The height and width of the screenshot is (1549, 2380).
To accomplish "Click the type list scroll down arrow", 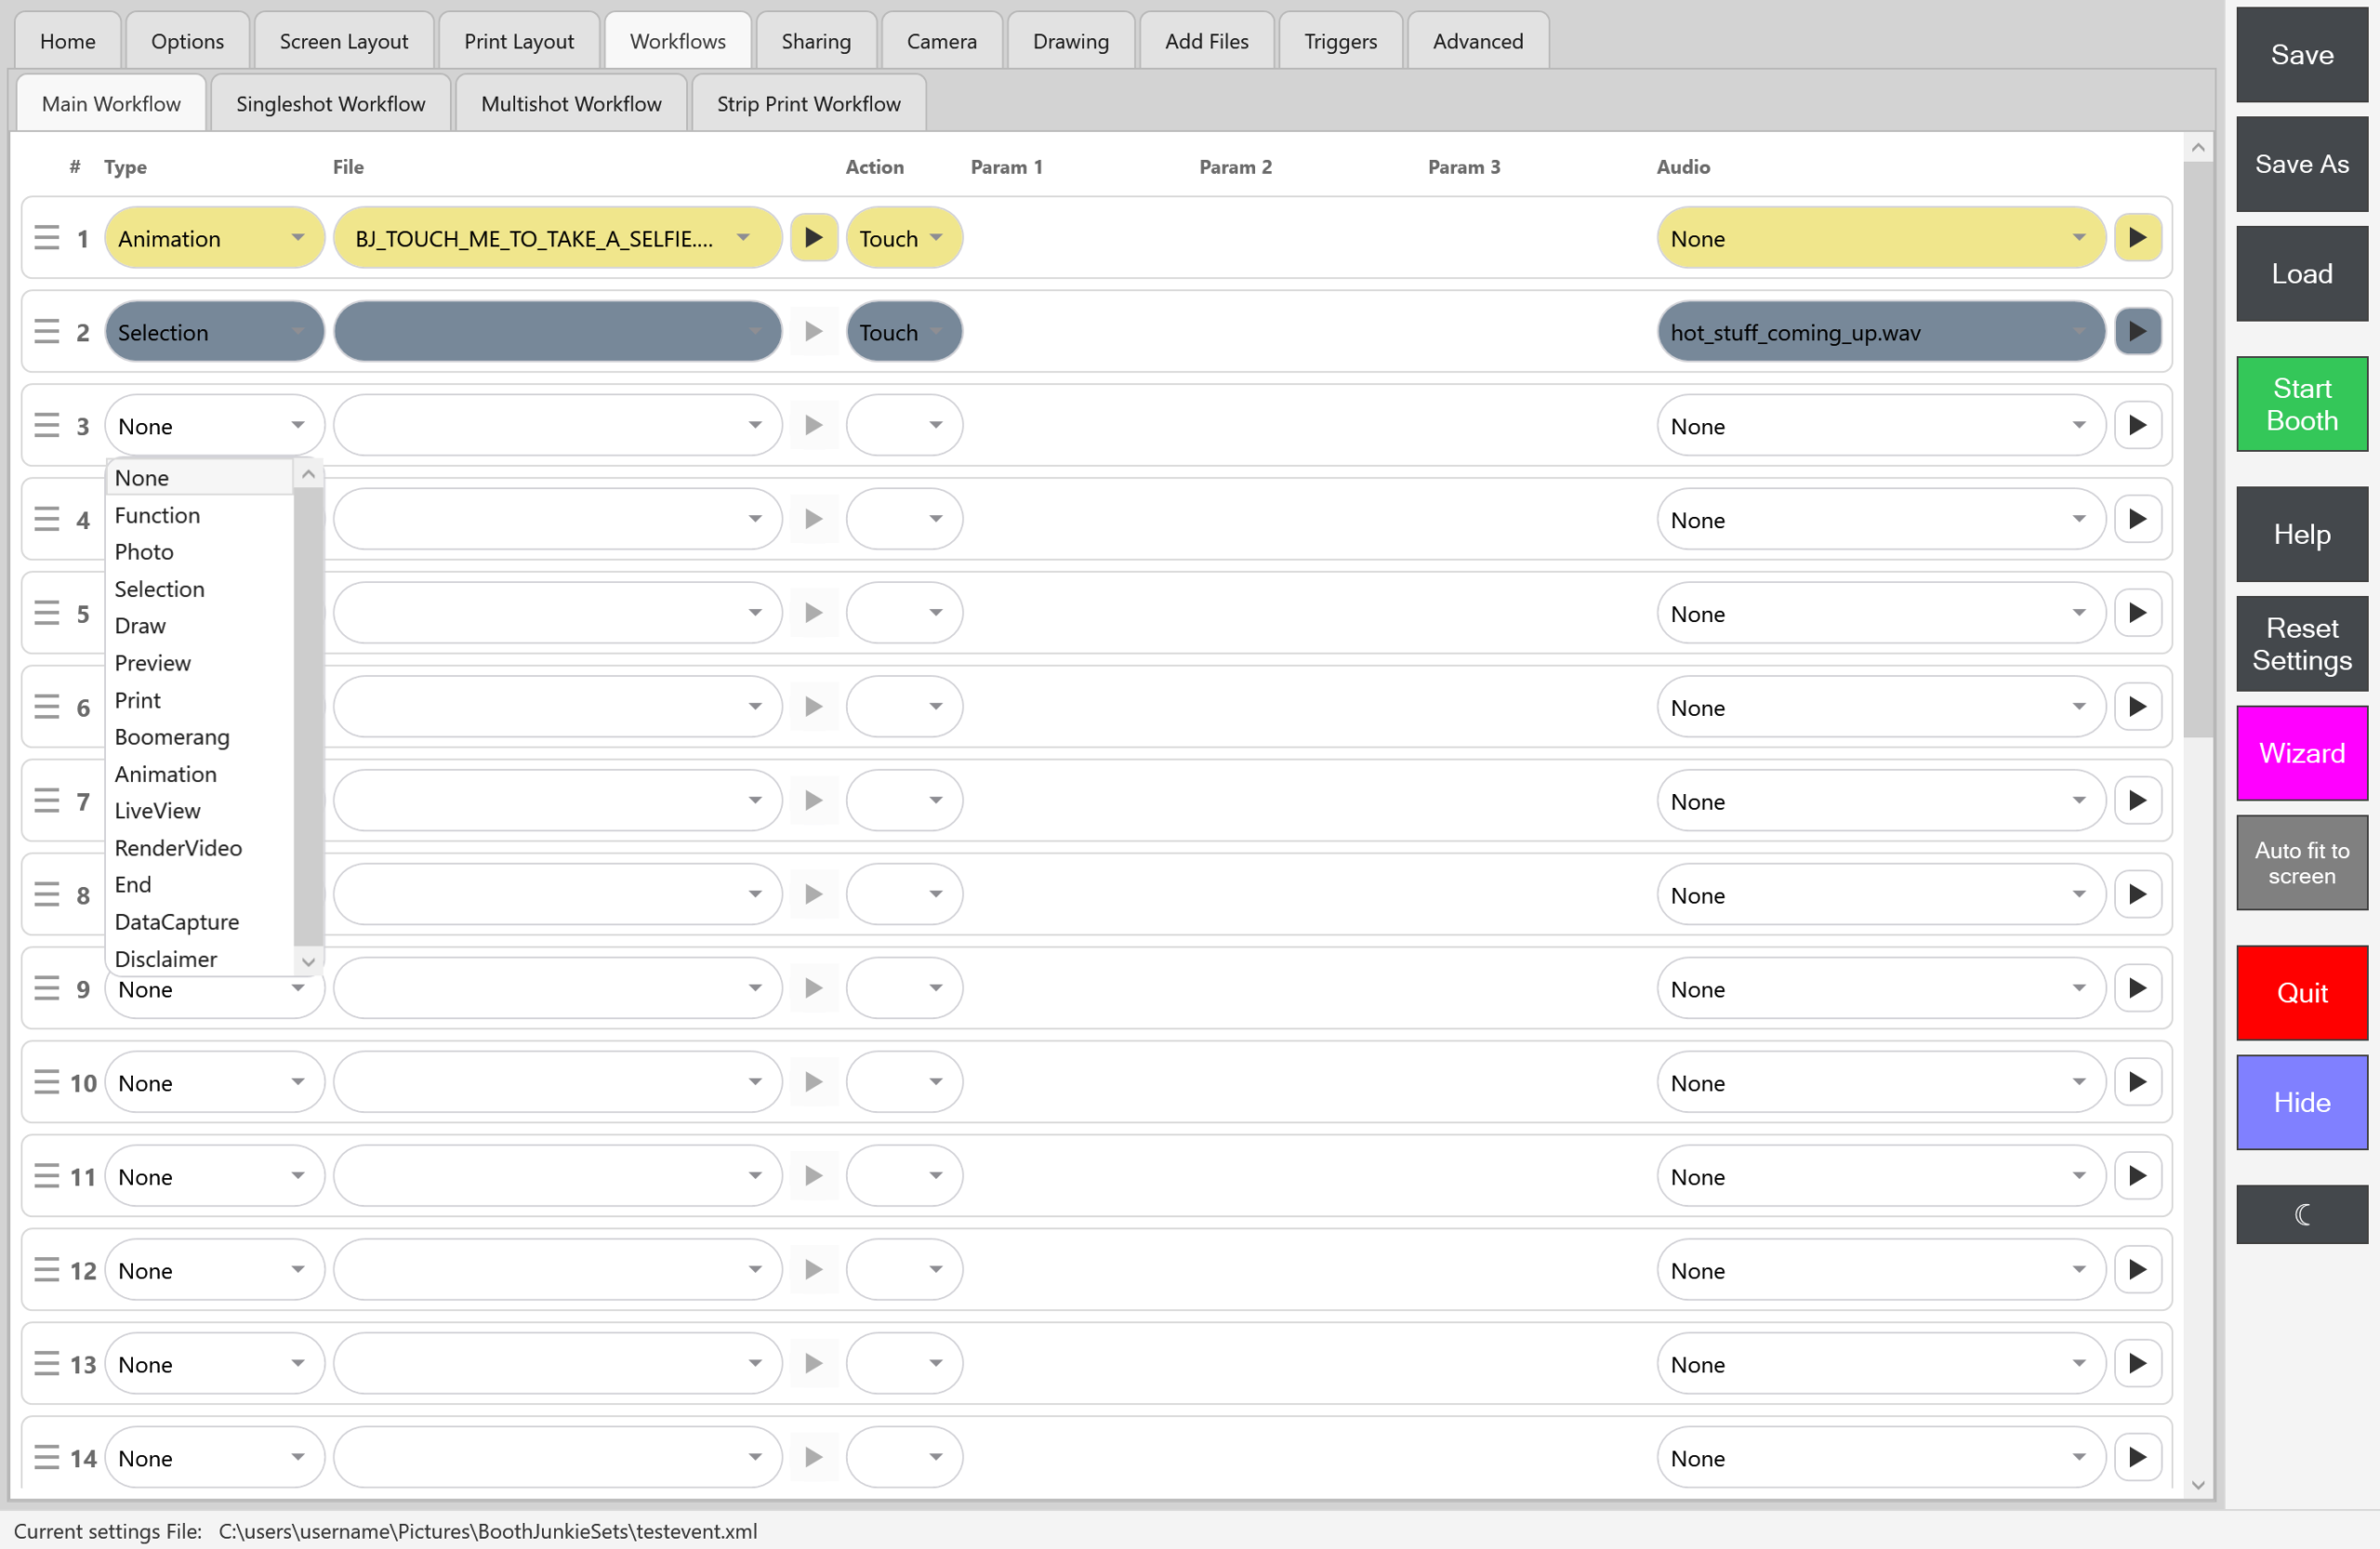I will coord(309,961).
